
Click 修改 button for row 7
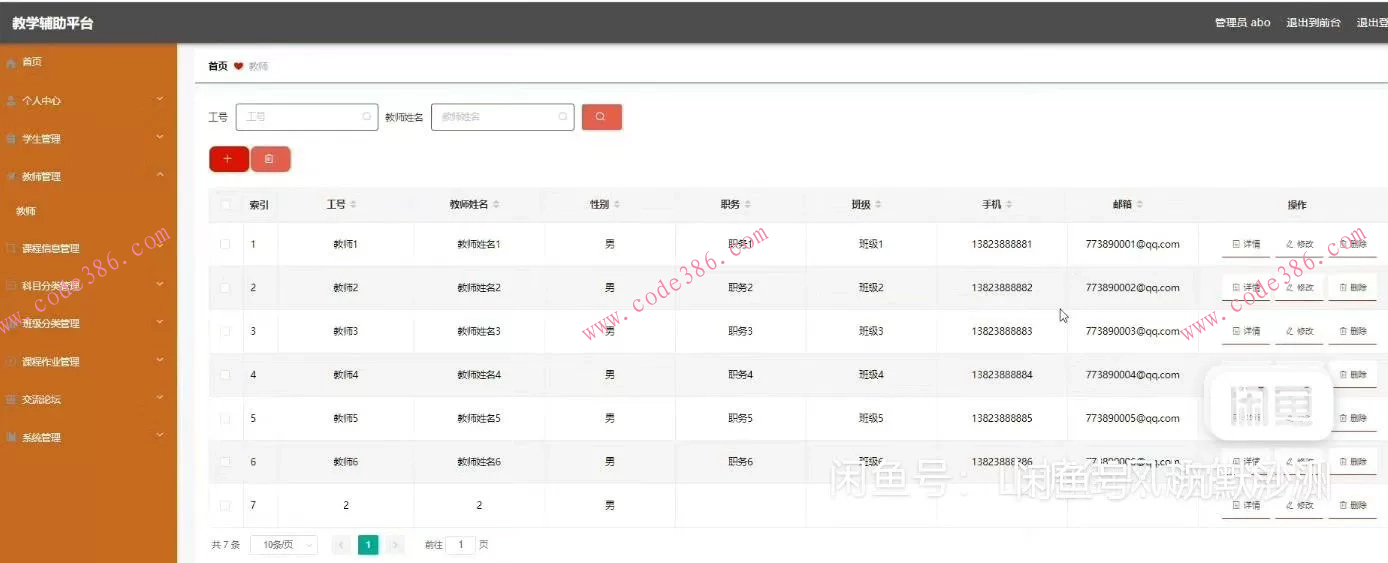tap(1299, 506)
